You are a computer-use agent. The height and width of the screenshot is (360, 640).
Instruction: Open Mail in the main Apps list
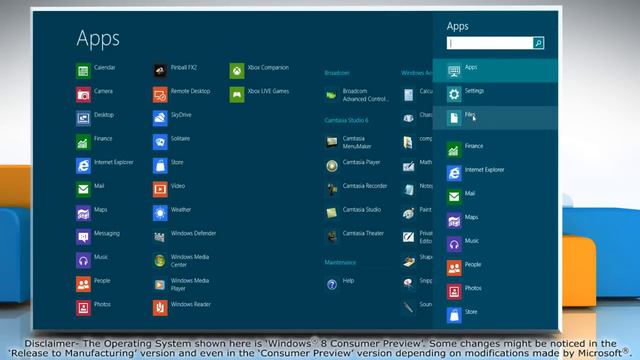coord(83,189)
